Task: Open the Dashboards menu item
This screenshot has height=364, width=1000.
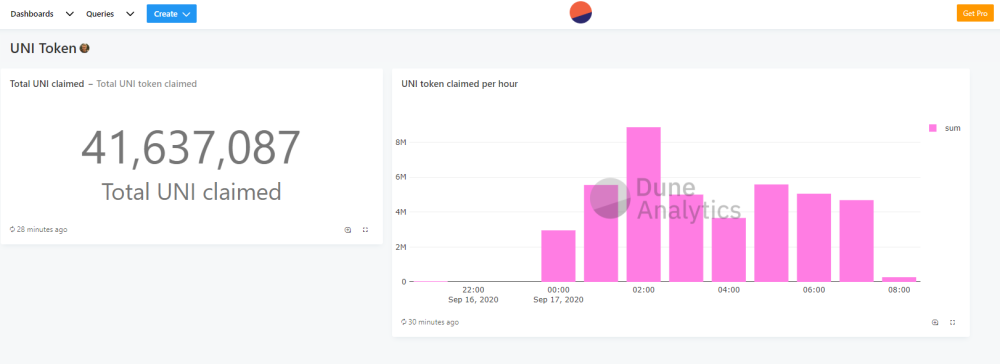Action: click(32, 14)
